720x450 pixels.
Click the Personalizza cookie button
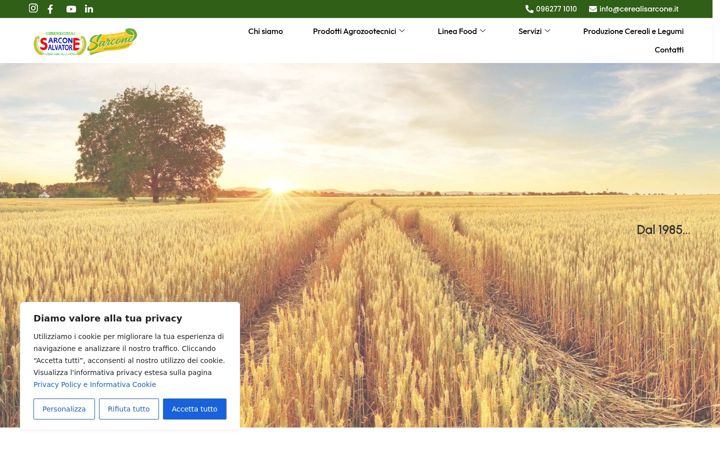64,409
